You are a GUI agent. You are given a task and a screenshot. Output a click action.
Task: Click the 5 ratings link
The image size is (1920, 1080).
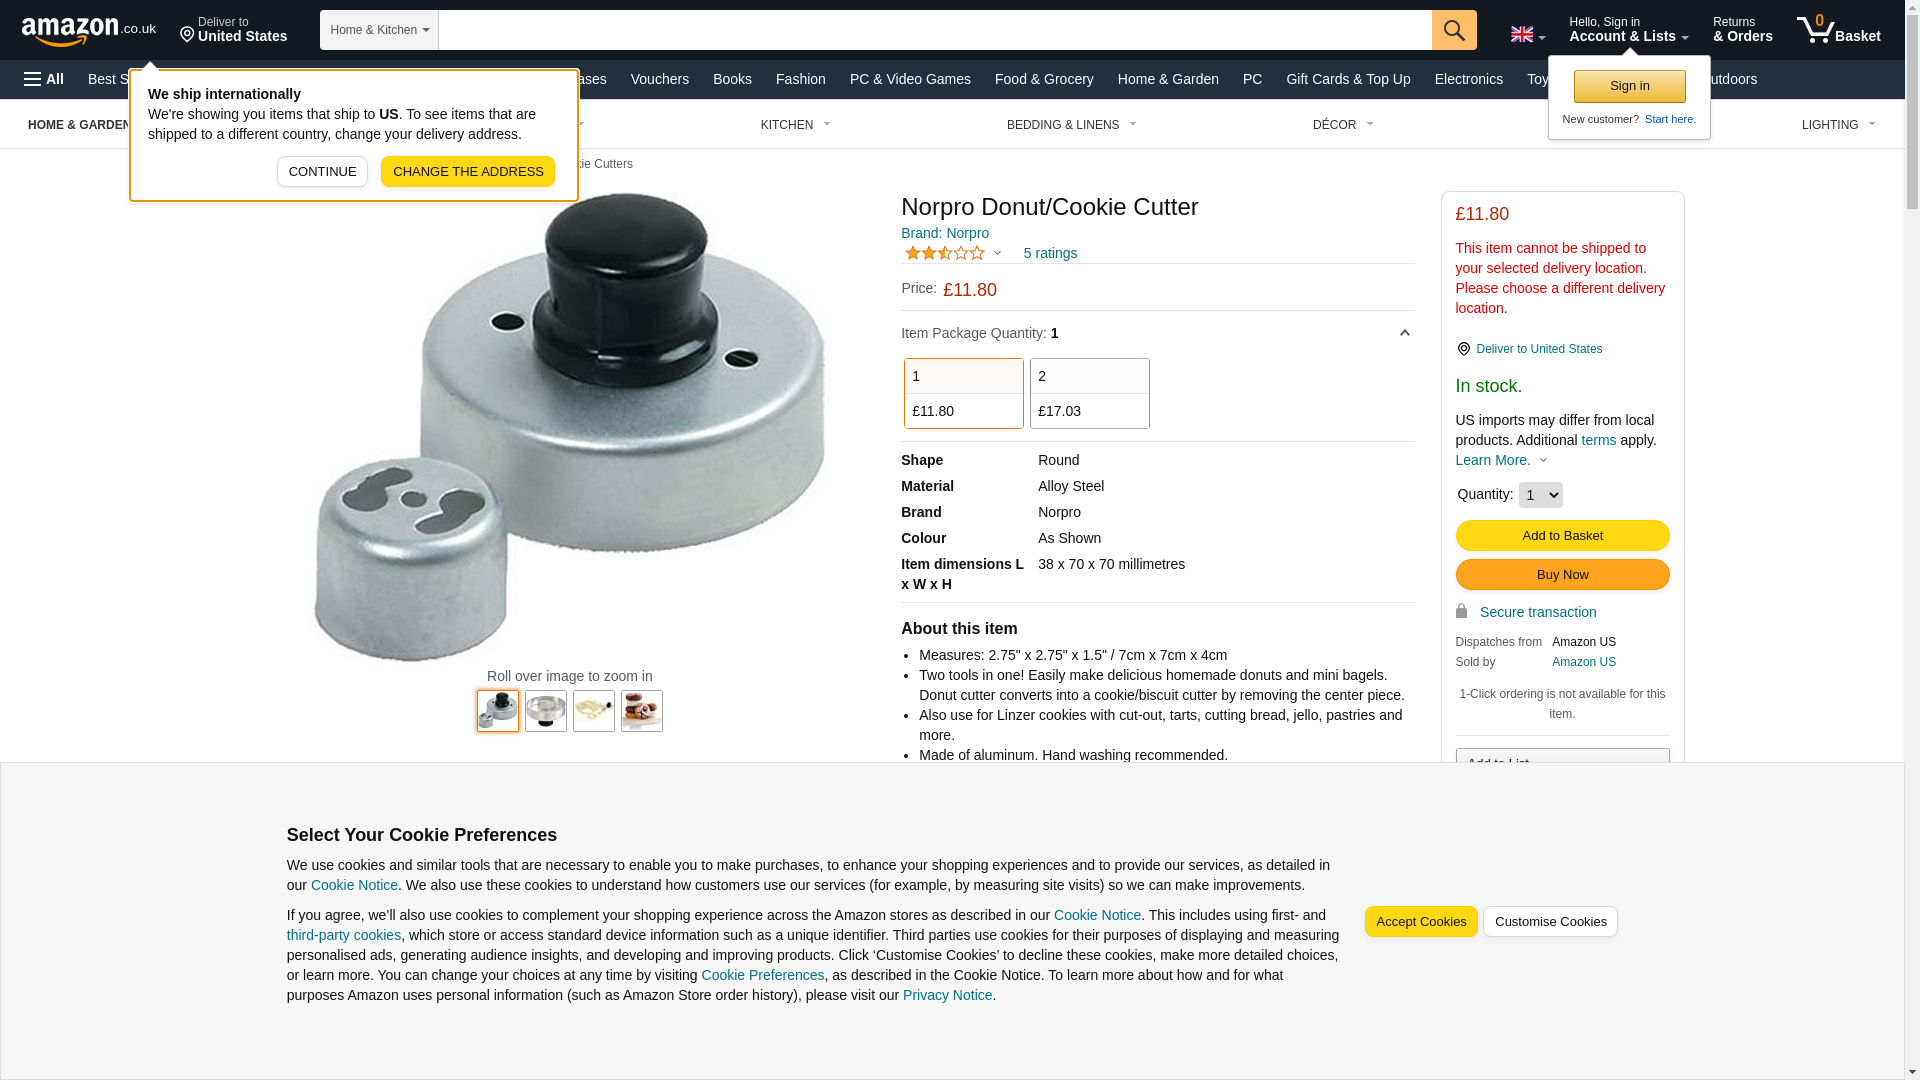coord(1050,253)
